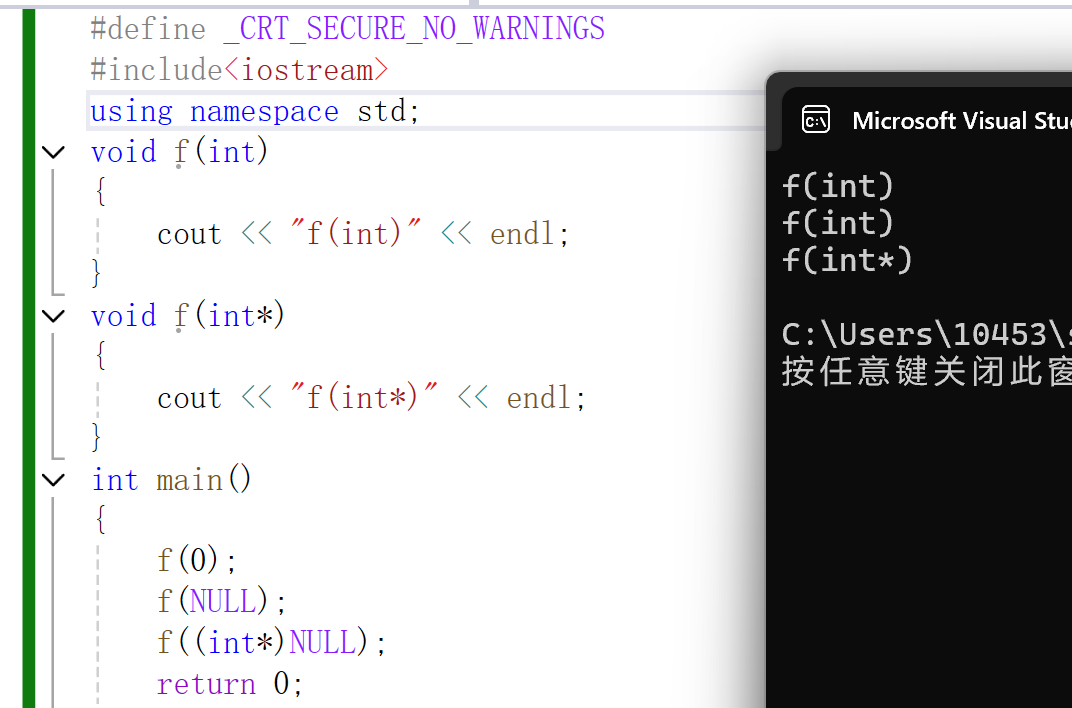Select the Microsoft Visual Studio console tab

pos(926,120)
